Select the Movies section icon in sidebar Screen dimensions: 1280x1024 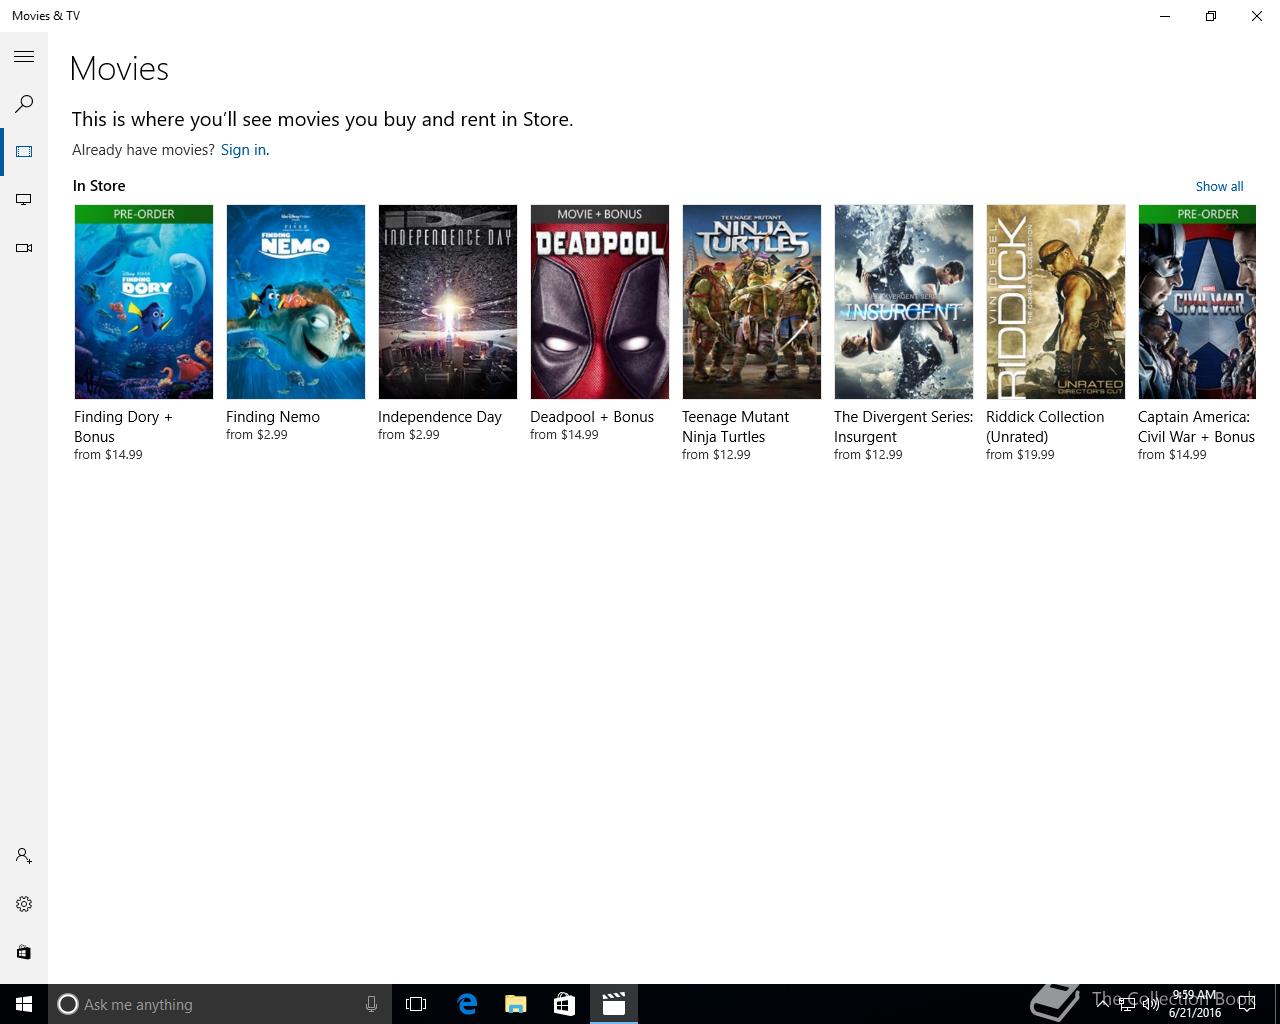(x=24, y=152)
